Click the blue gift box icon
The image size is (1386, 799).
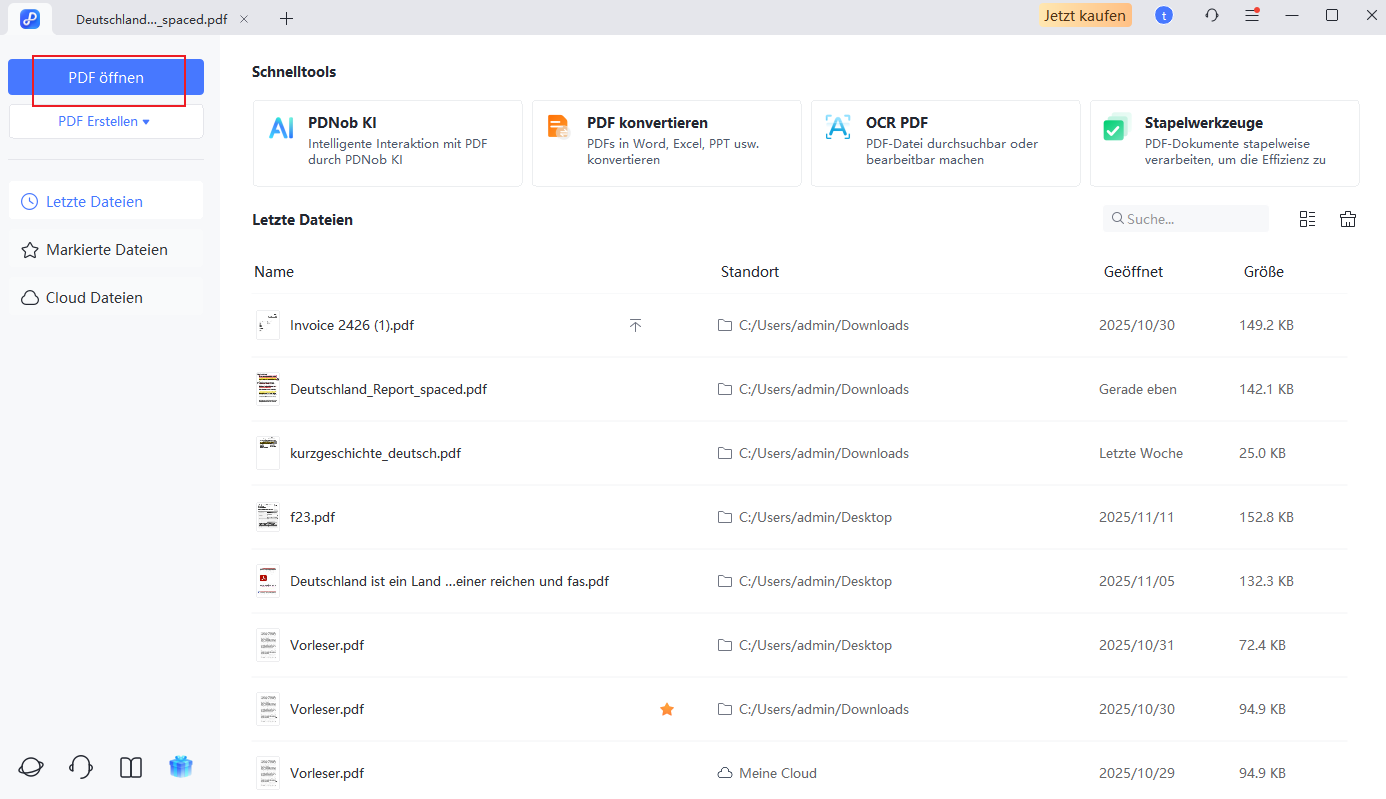(181, 767)
